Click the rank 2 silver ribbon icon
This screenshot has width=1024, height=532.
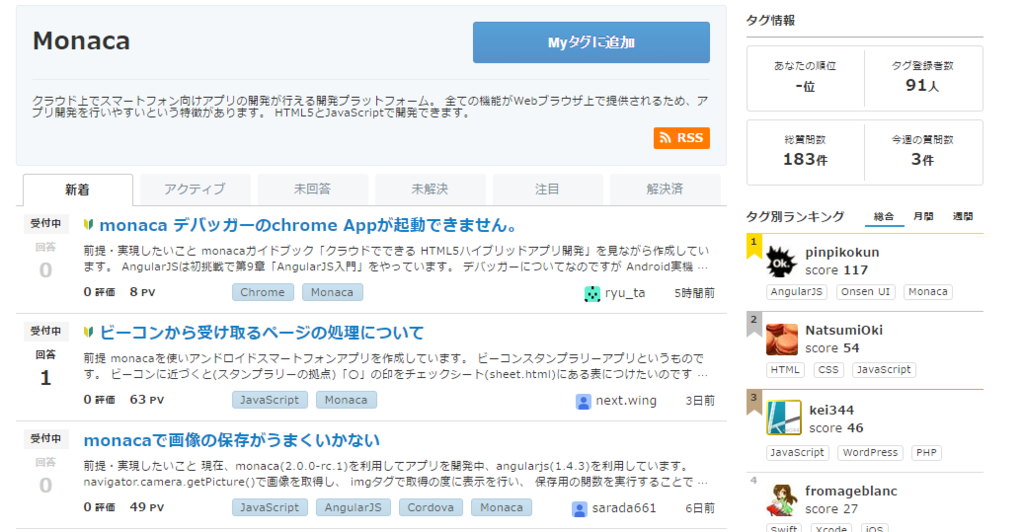(x=754, y=325)
